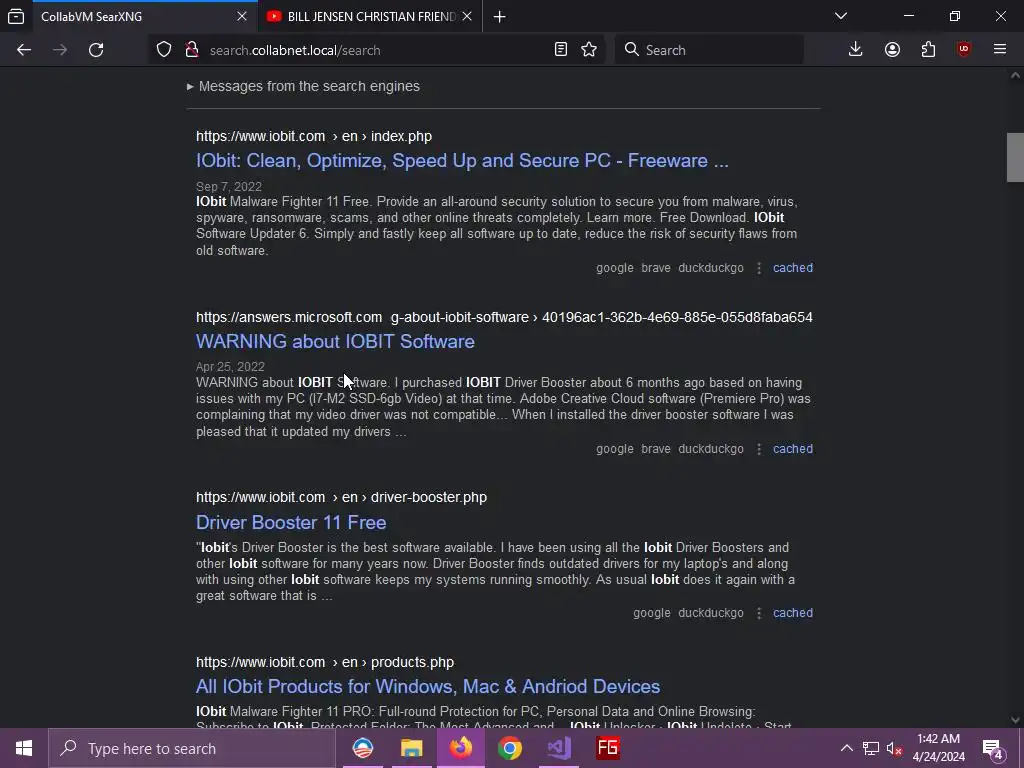
Task: List all tabs dropdown arrow
Action: coord(840,16)
